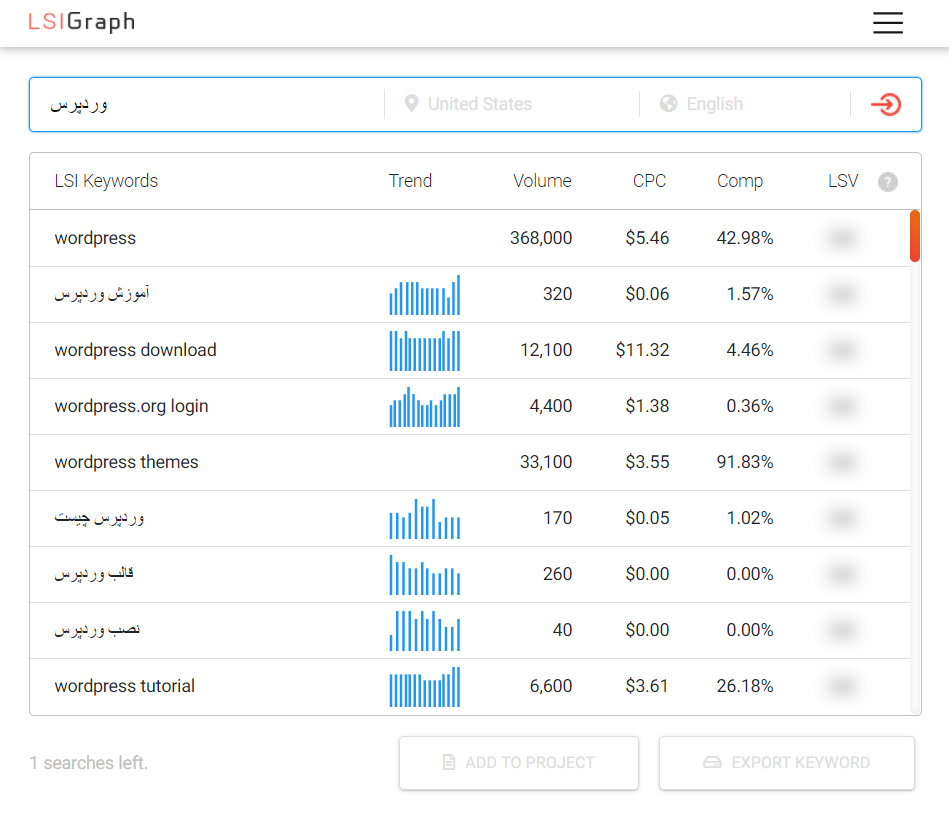Submit search with red arrow icon
This screenshot has width=949, height=822.
click(x=886, y=104)
